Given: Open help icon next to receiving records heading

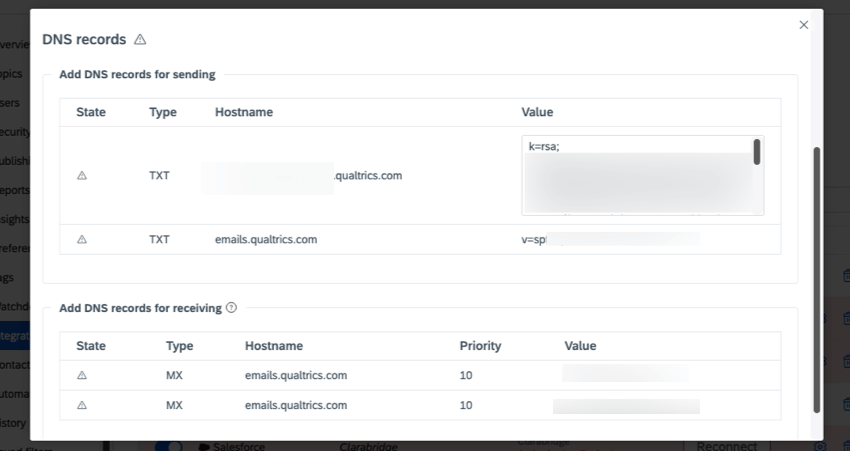Looking at the screenshot, I should click(x=231, y=308).
